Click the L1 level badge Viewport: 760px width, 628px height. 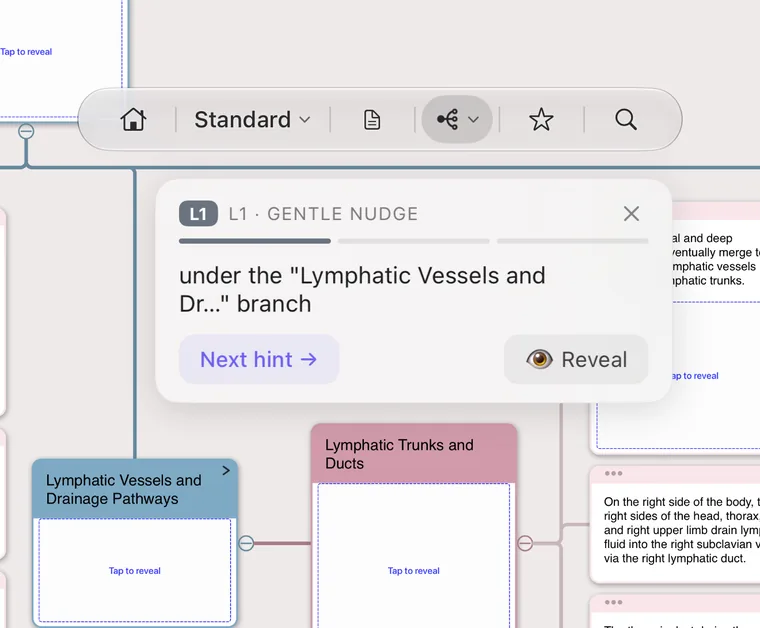tap(198, 214)
